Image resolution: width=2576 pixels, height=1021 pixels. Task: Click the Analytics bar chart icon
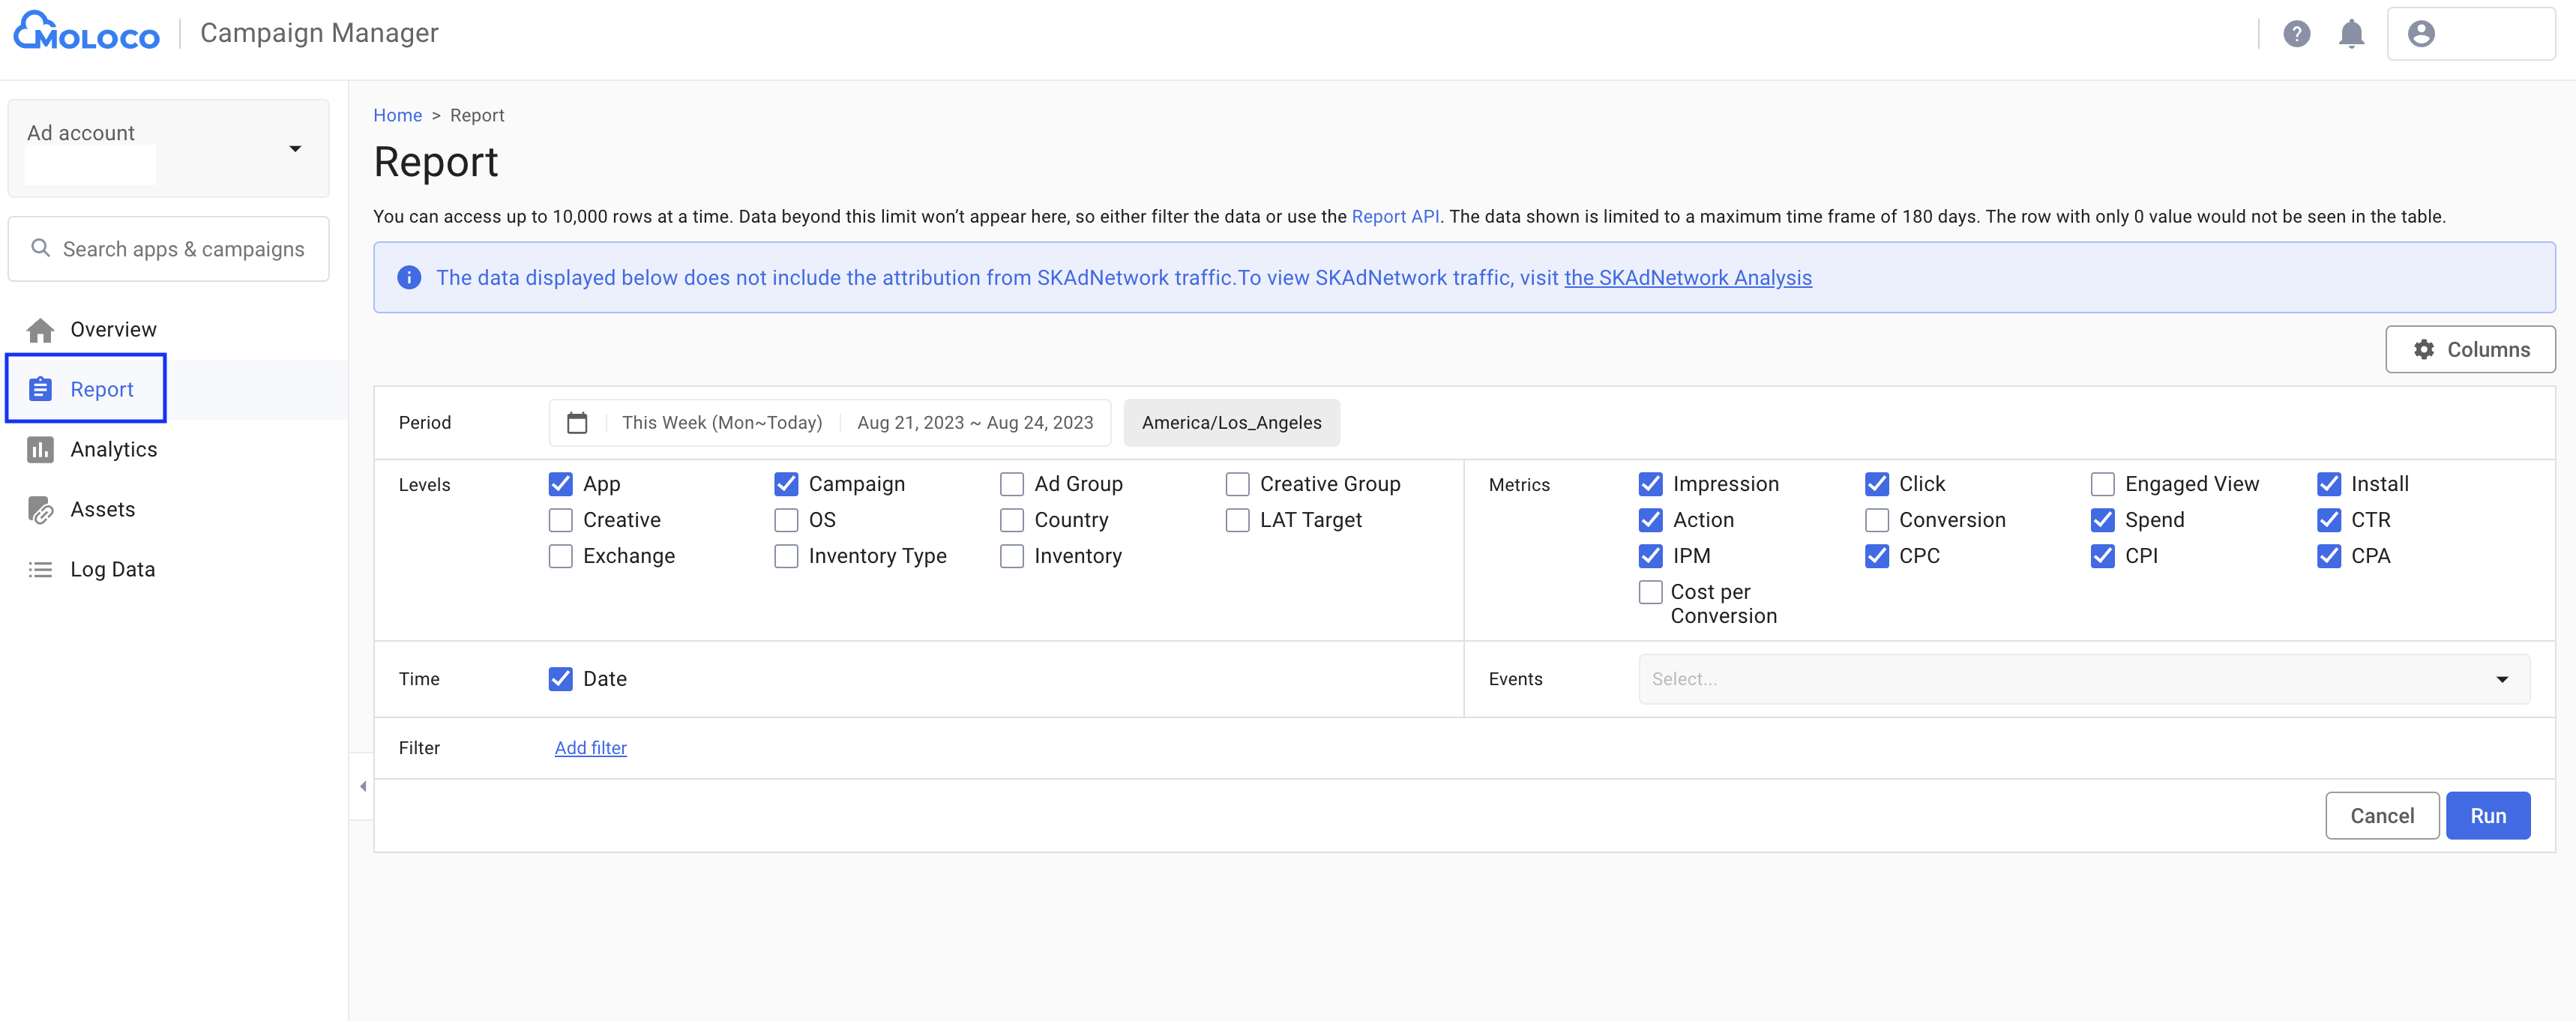coord(41,450)
